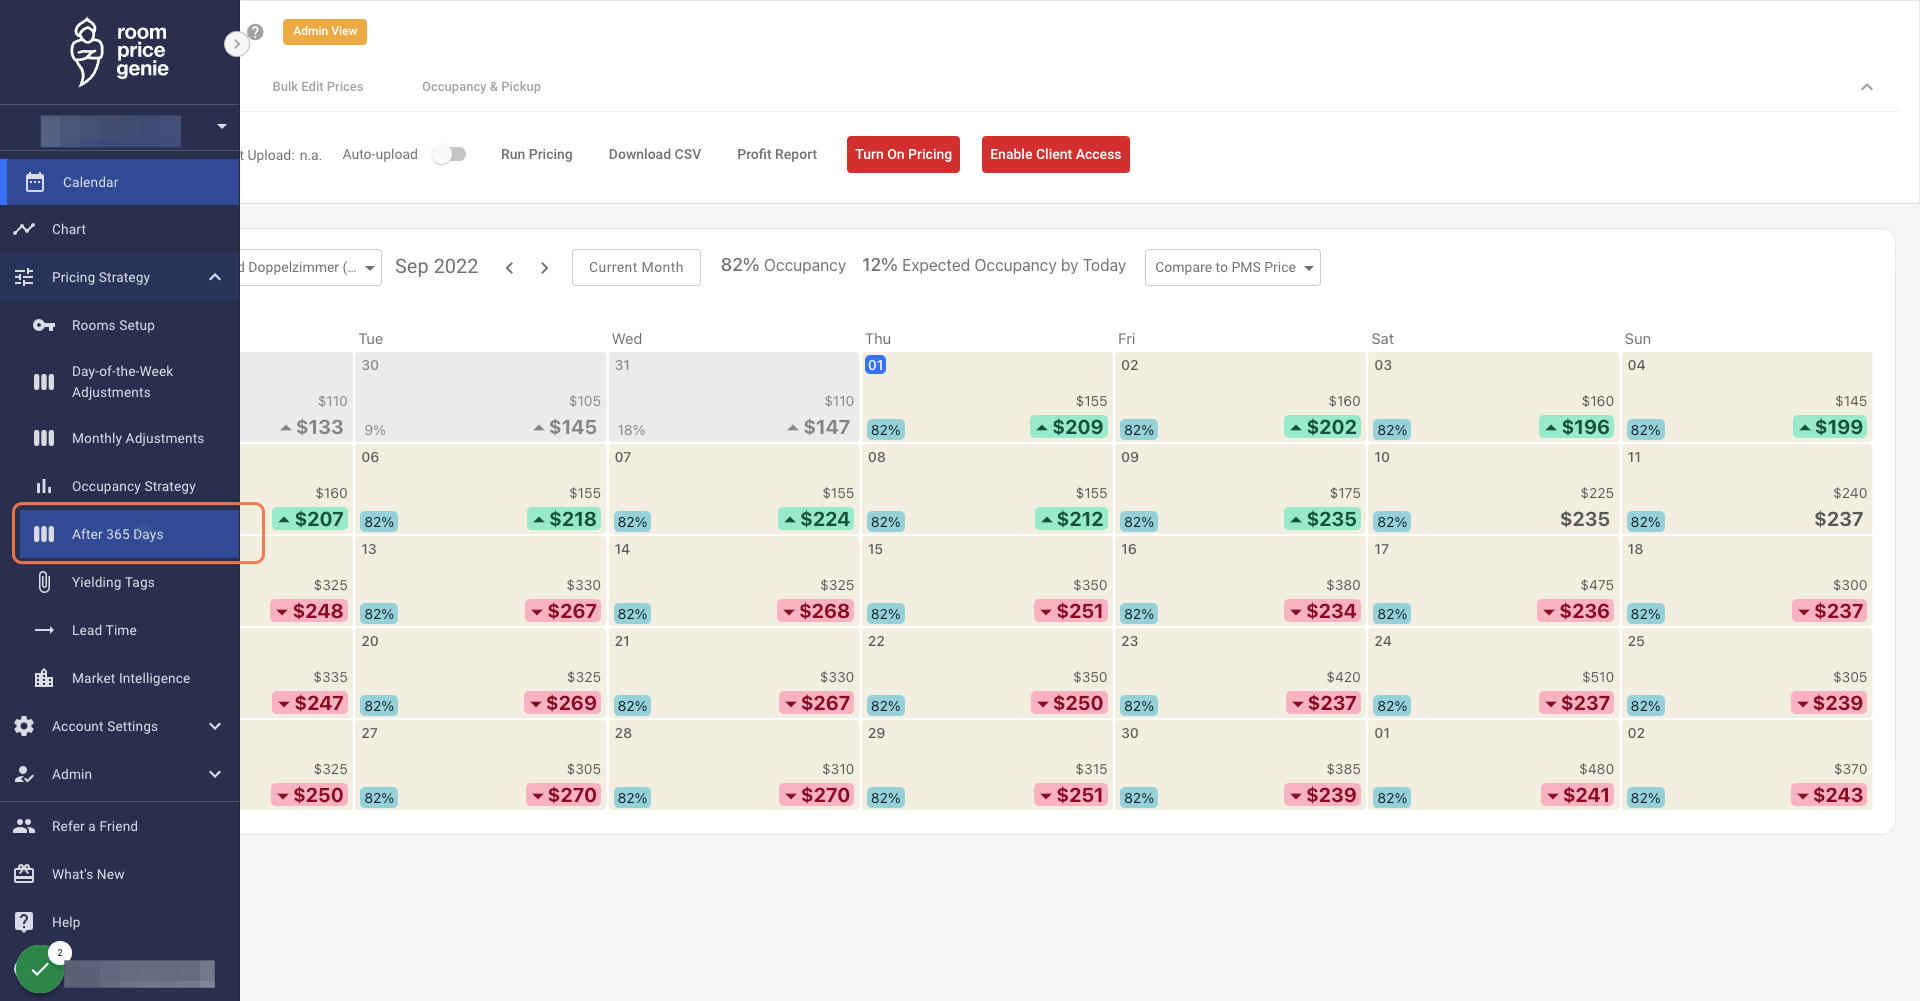Open the Compare to PMS Price dropdown
Screen dimensions: 1920x1001
[1232, 267]
